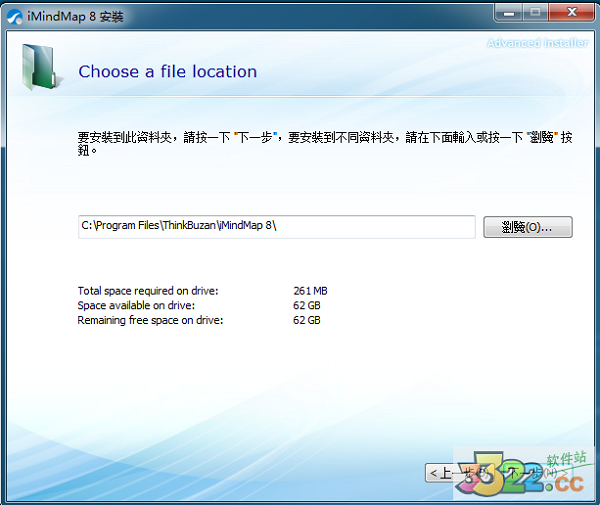Click the '261 MB' value
Viewport: 600px width, 505px height.
(x=310, y=291)
